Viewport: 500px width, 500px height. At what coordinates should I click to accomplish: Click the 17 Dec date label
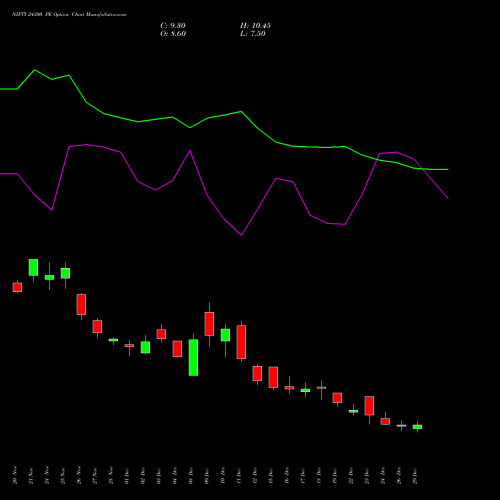click(x=303, y=475)
